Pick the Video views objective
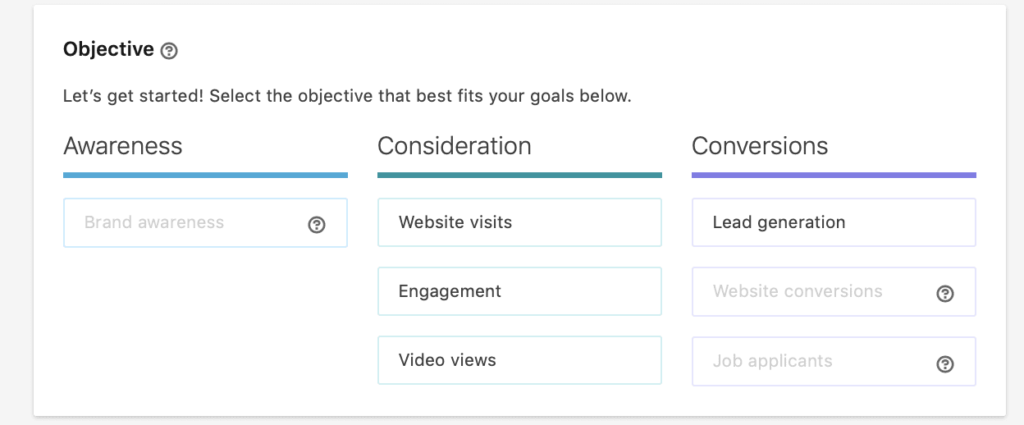The image size is (1024, 425). [519, 361]
